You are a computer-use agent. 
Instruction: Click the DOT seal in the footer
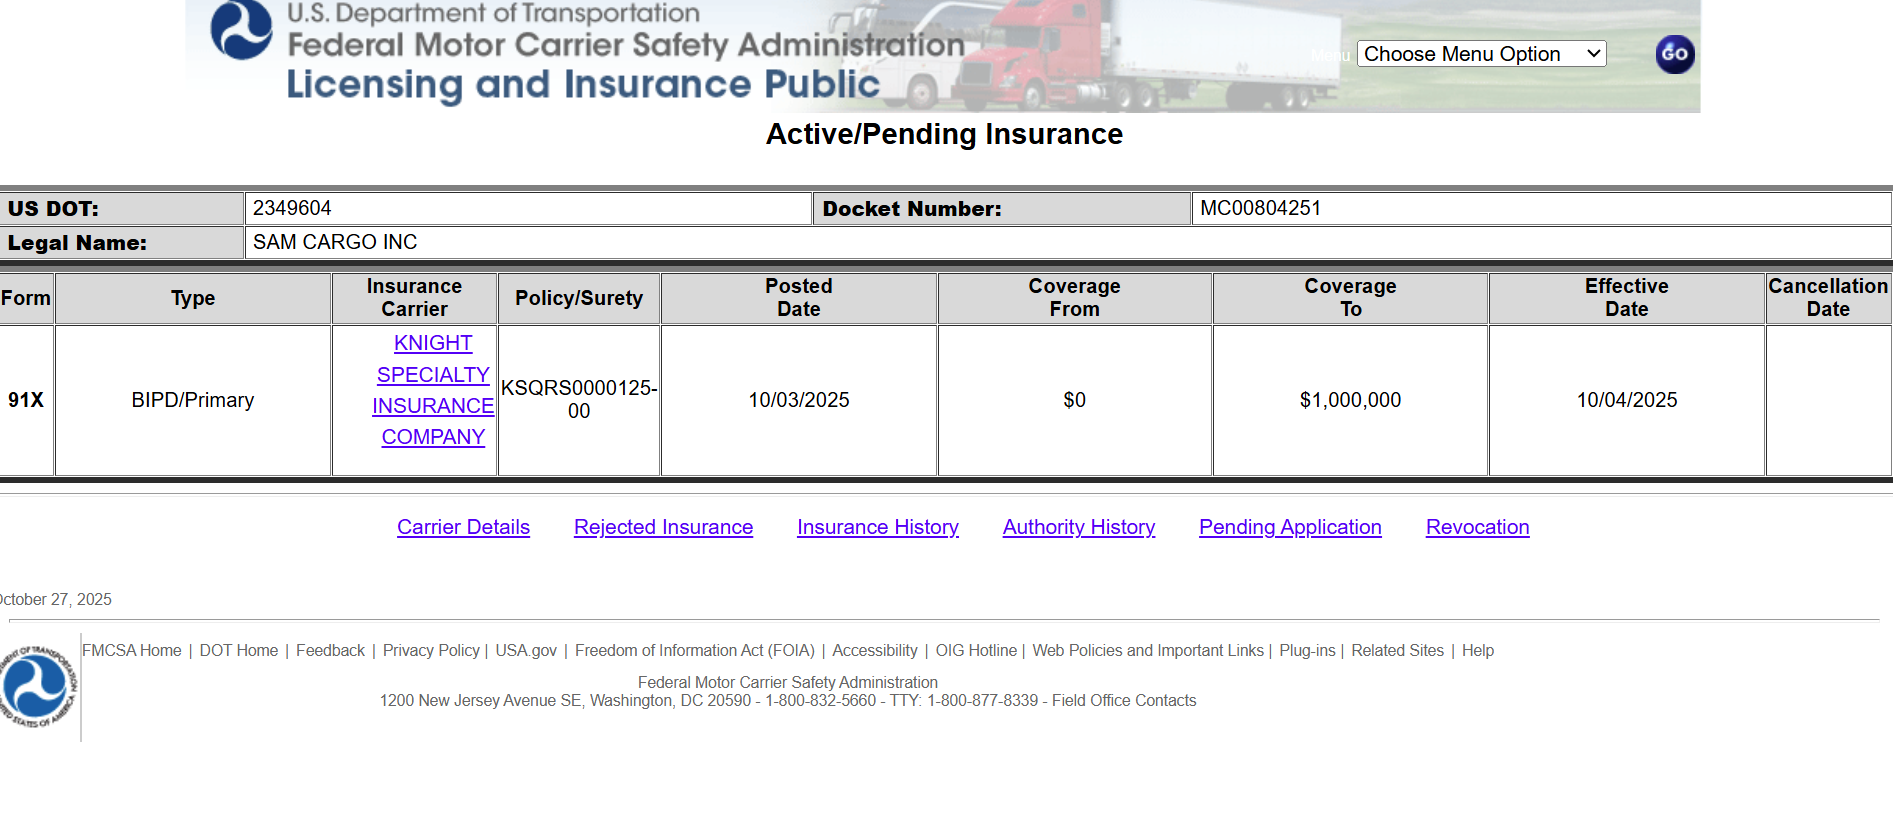click(x=36, y=687)
